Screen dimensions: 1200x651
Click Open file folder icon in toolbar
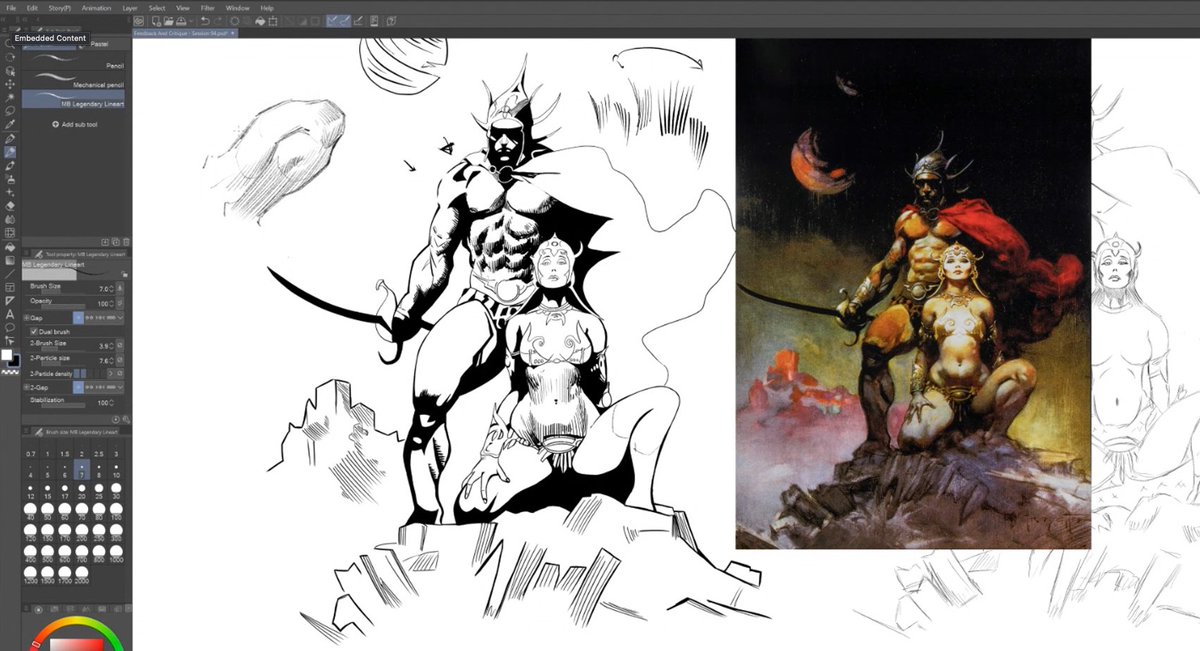[168, 21]
